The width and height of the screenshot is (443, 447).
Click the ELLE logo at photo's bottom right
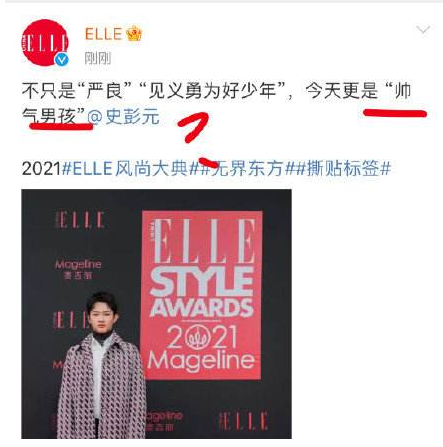[243, 421]
